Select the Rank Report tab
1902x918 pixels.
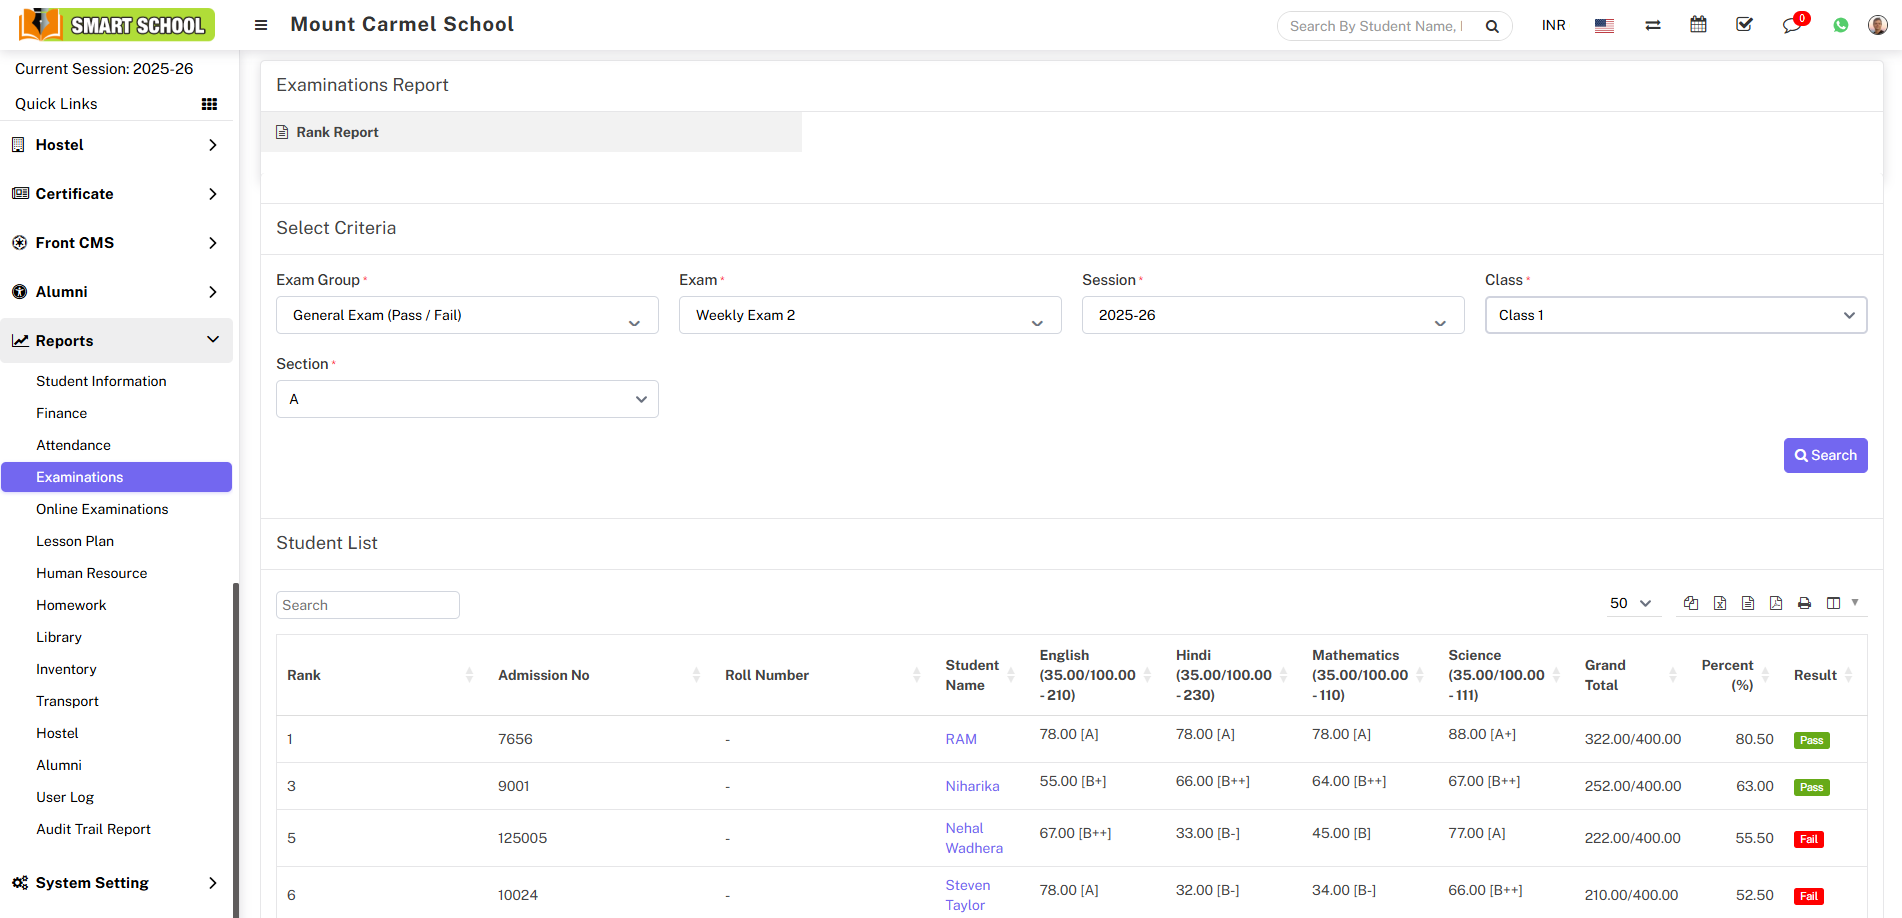point(337,132)
